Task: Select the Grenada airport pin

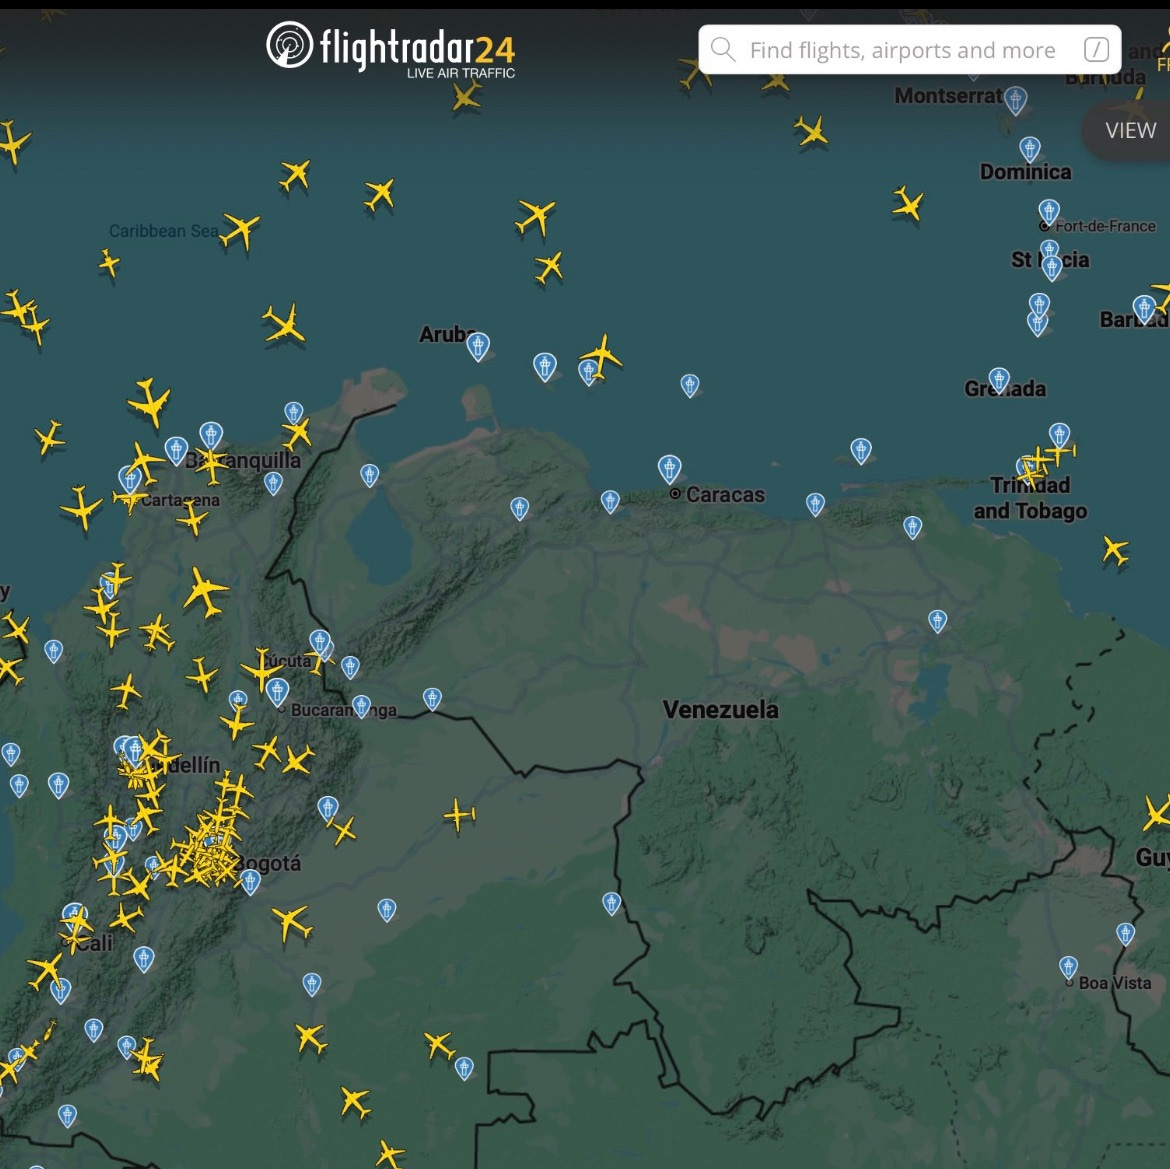Action: [x=999, y=380]
